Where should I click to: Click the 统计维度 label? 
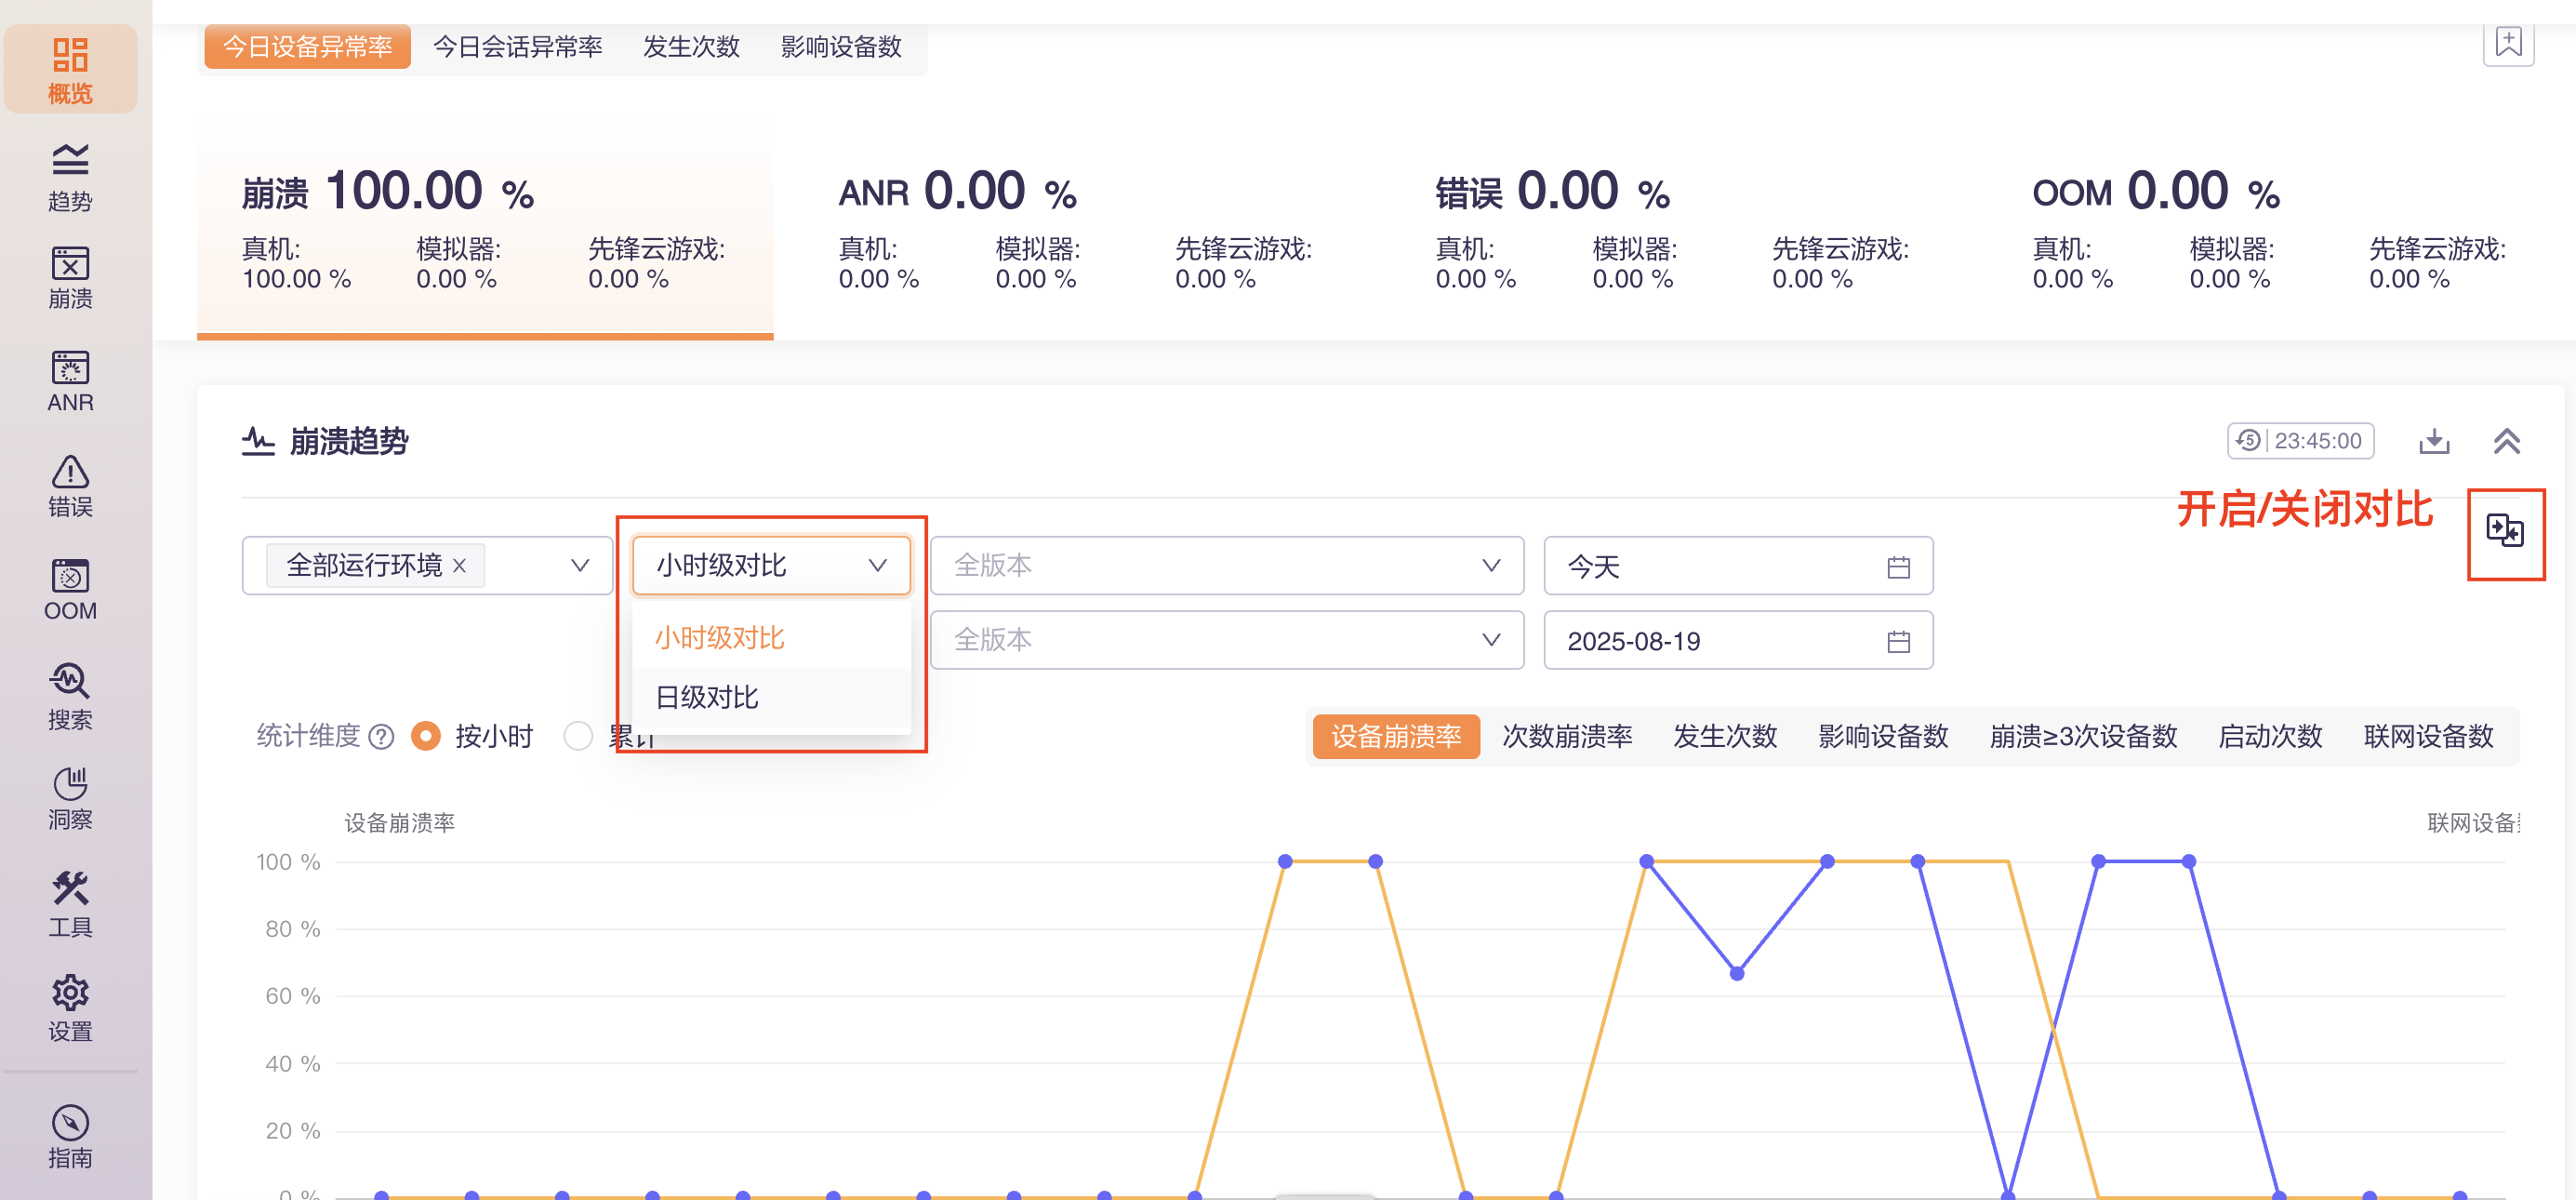click(x=308, y=737)
